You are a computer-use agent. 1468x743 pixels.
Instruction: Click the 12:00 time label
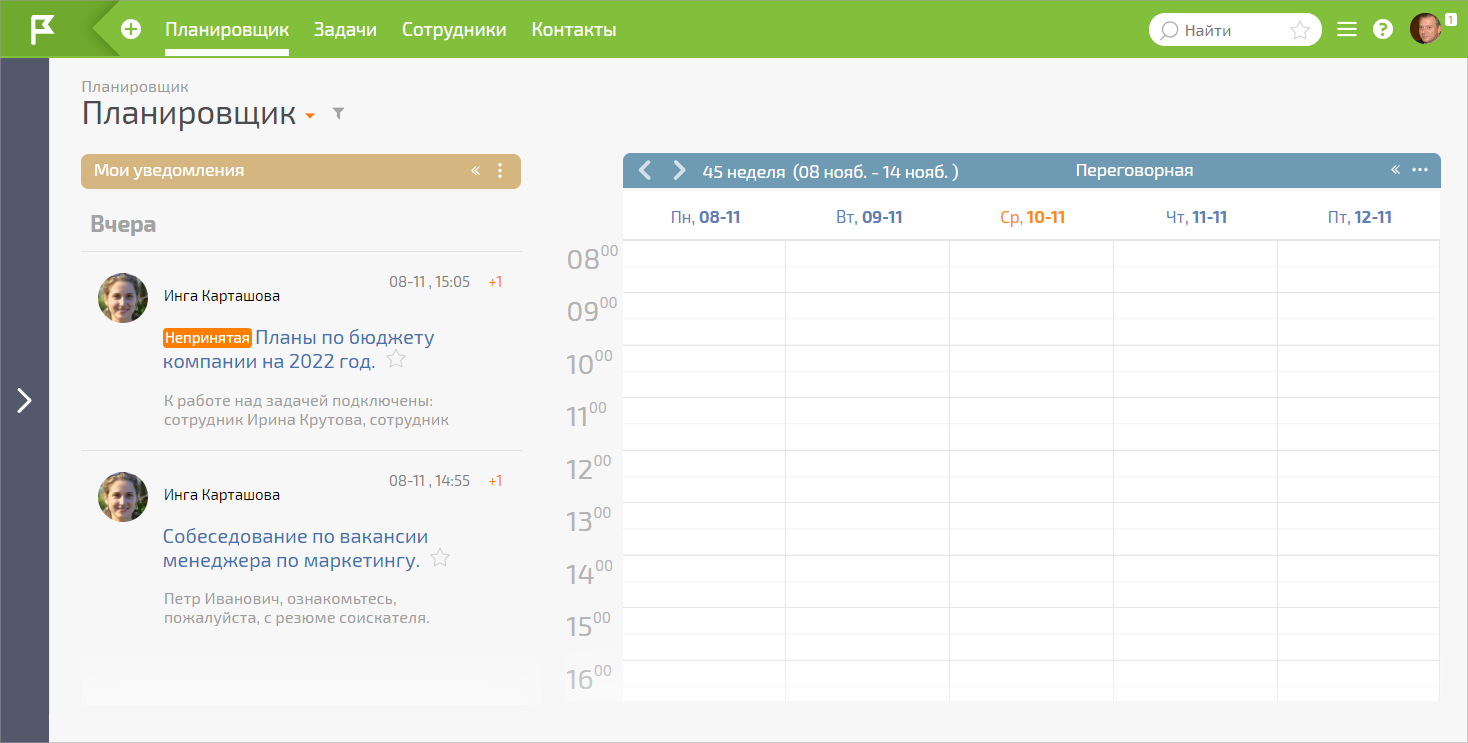588,468
